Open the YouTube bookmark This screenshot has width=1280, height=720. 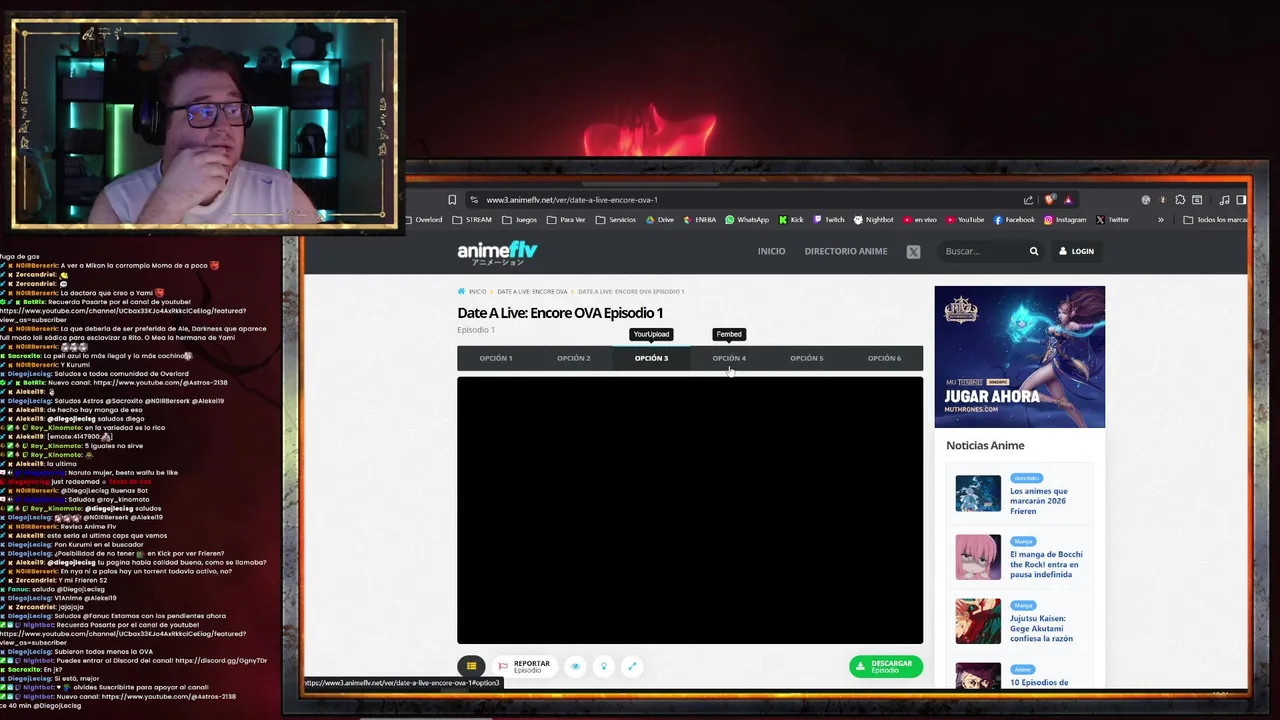(965, 220)
